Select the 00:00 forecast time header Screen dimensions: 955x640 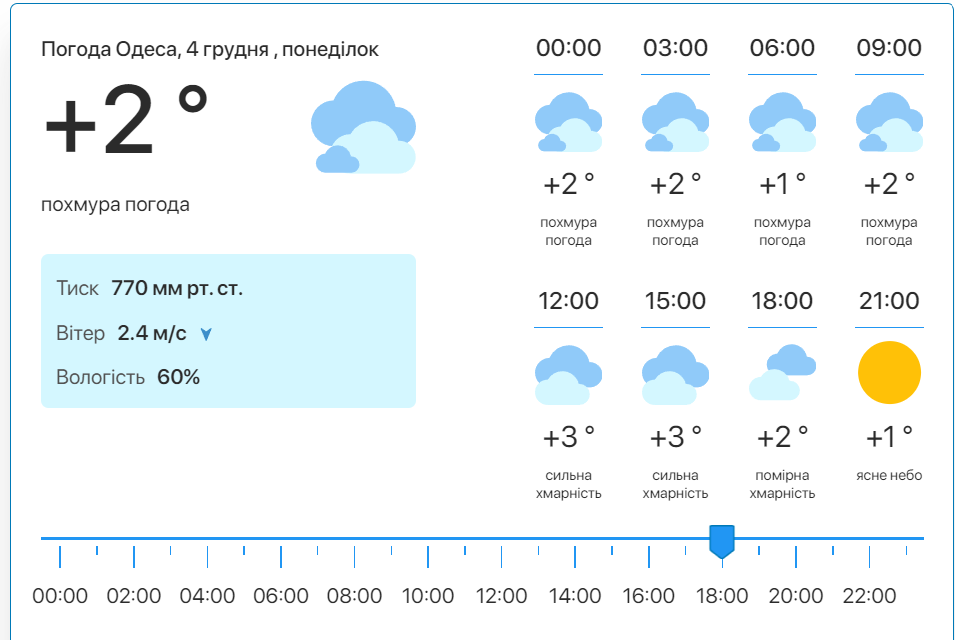click(568, 48)
